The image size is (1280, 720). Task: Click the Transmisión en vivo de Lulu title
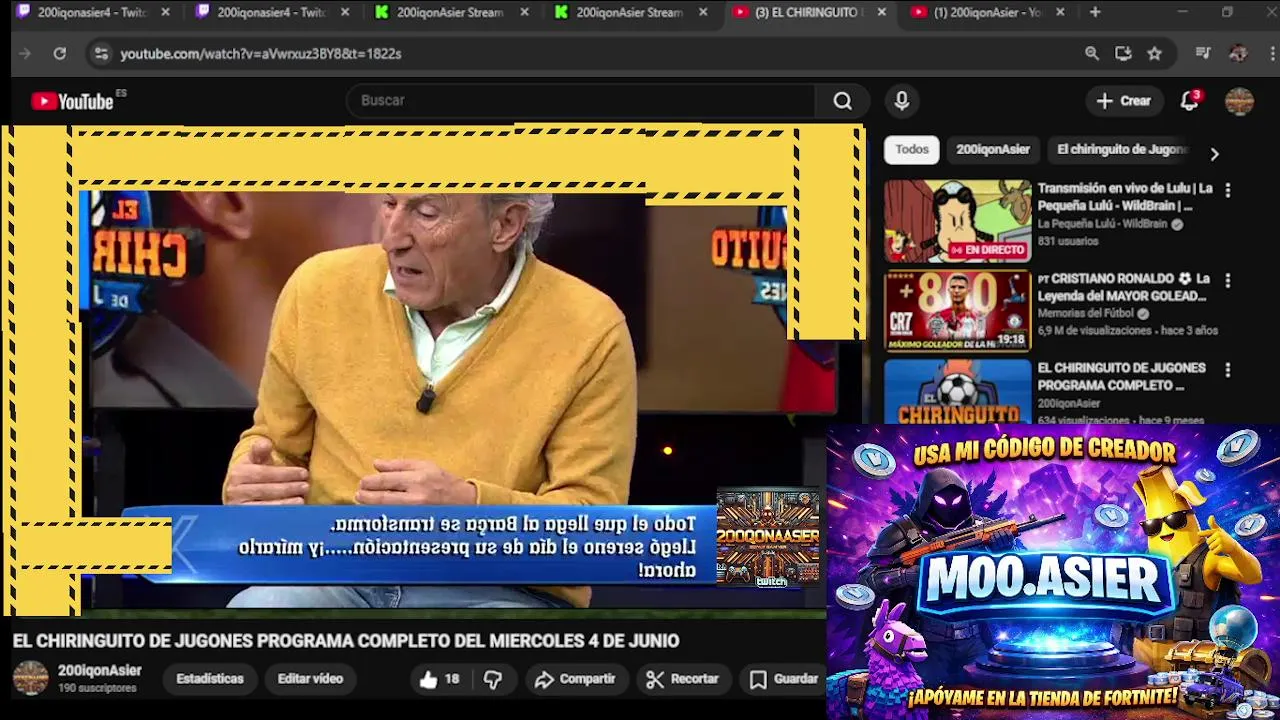pyautogui.click(x=1125, y=197)
